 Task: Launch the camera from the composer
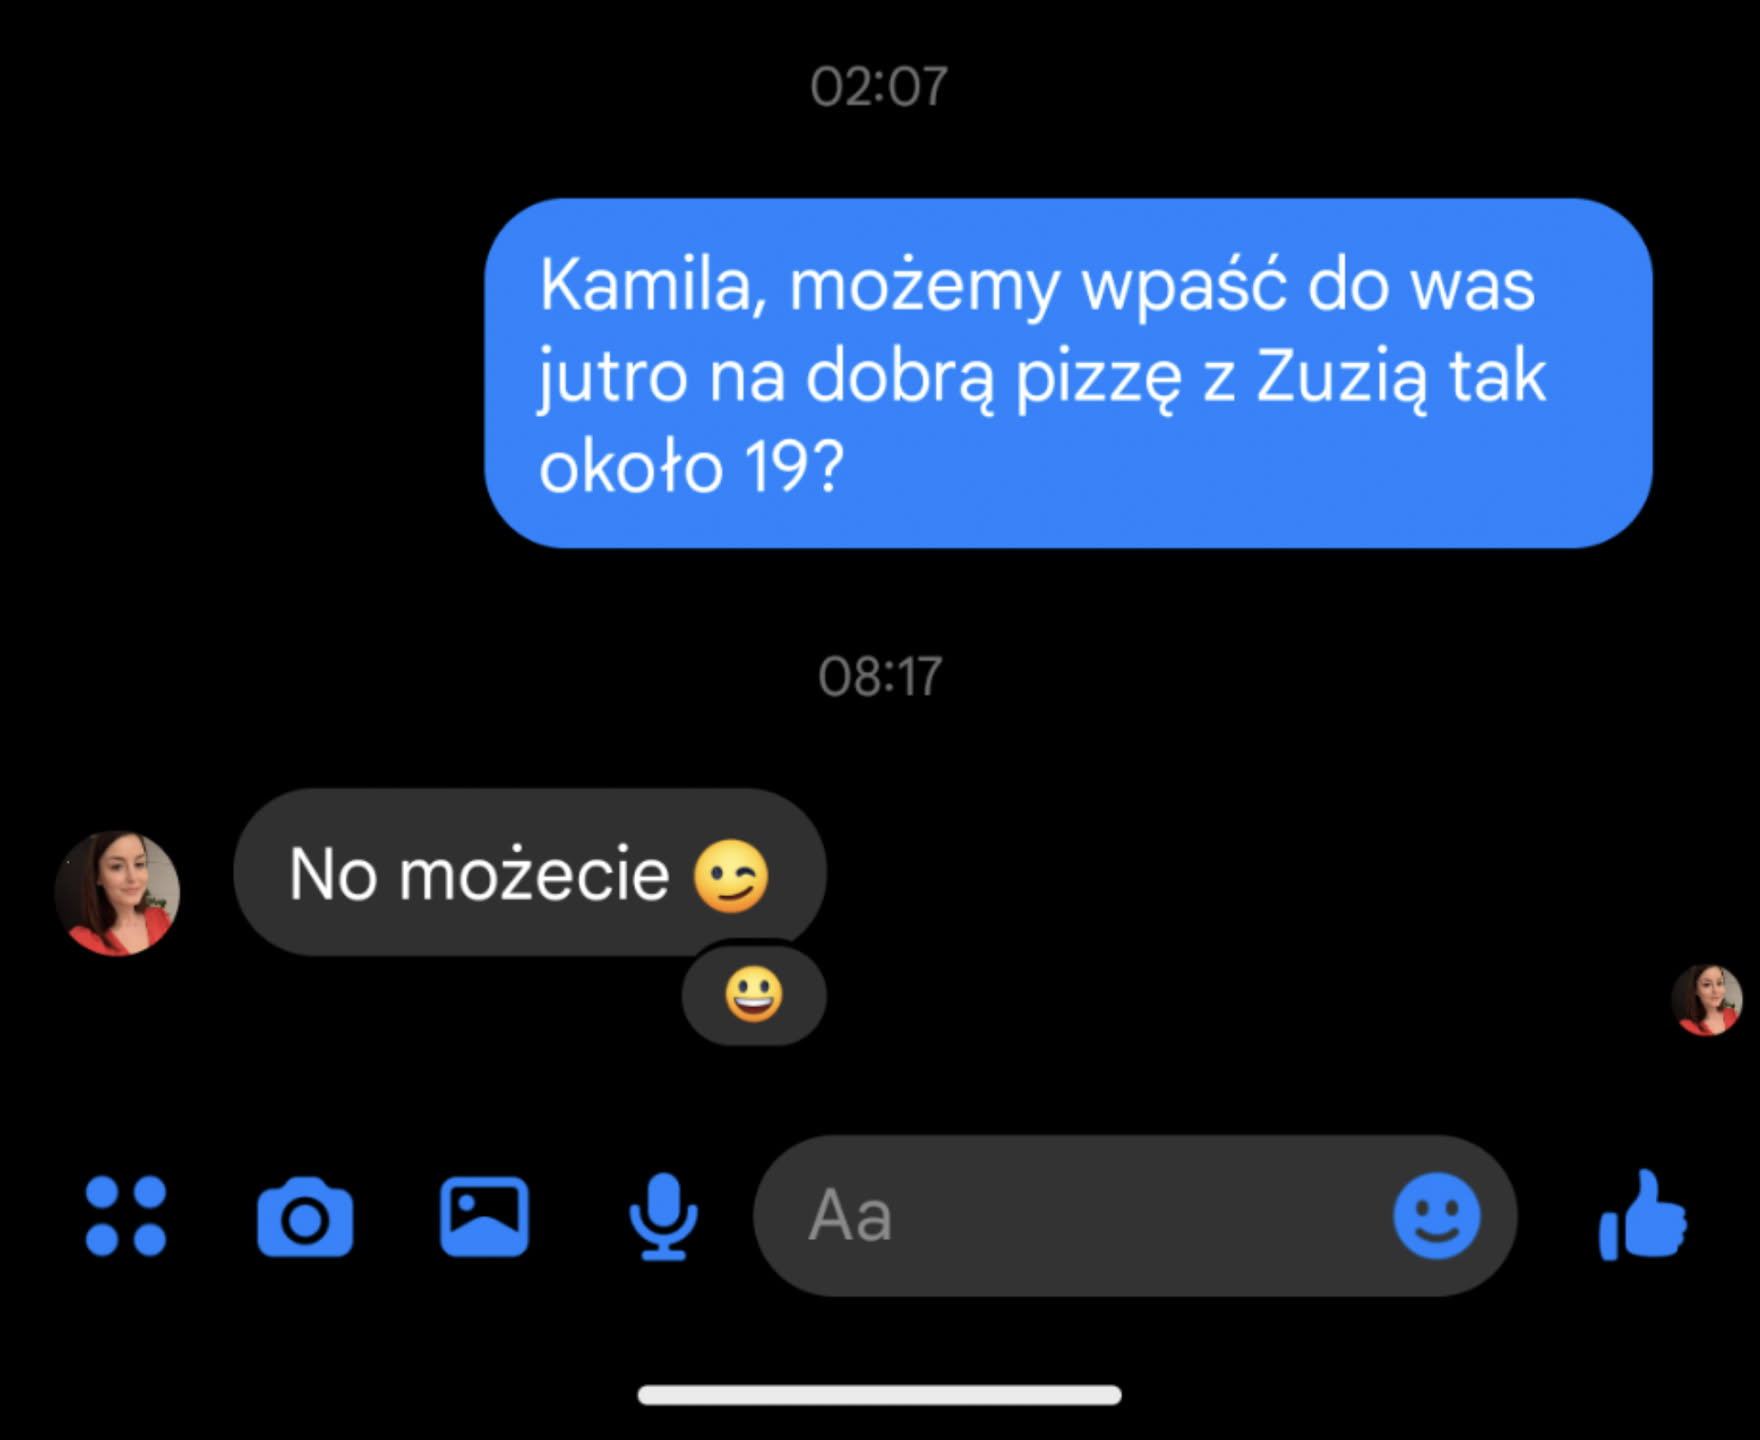click(x=305, y=1216)
